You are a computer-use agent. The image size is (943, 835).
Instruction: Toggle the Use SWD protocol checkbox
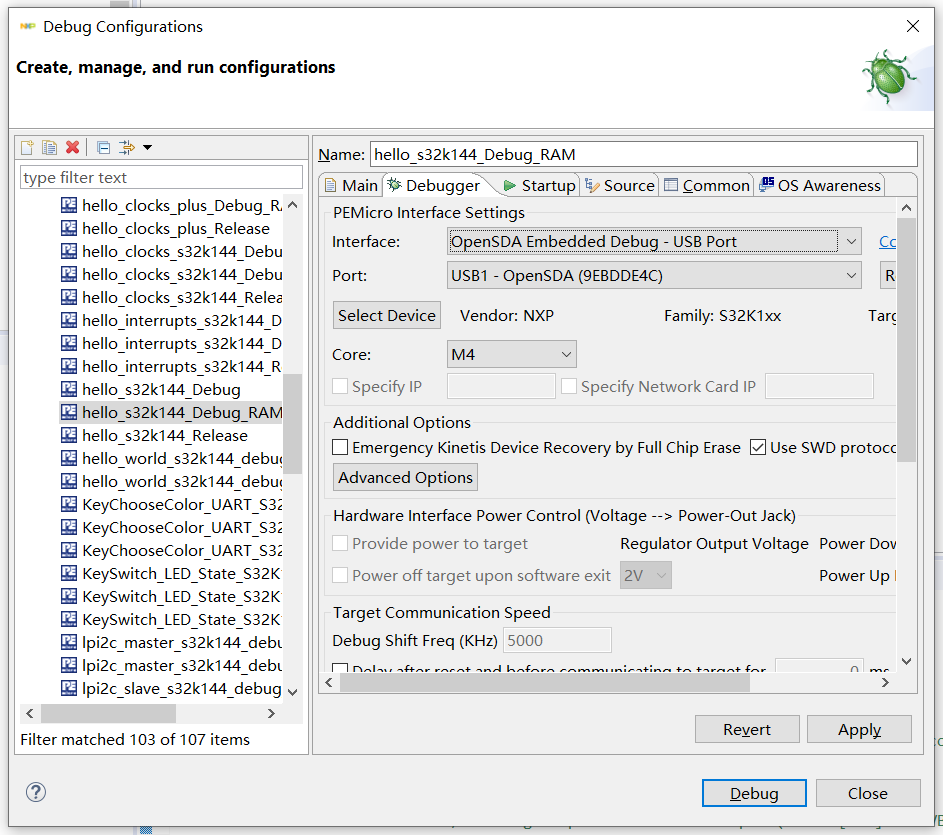(x=758, y=447)
